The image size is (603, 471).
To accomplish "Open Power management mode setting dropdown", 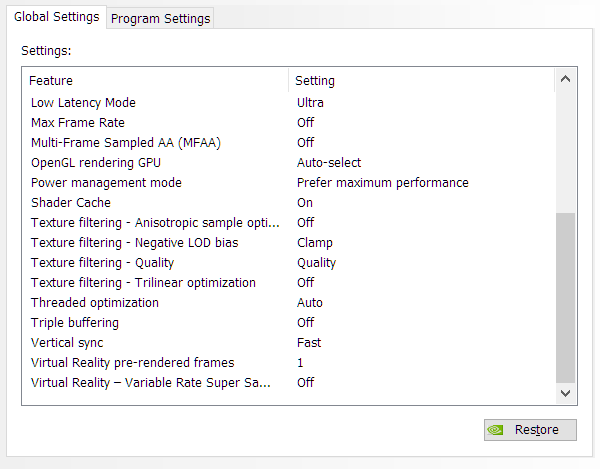I will coord(382,182).
